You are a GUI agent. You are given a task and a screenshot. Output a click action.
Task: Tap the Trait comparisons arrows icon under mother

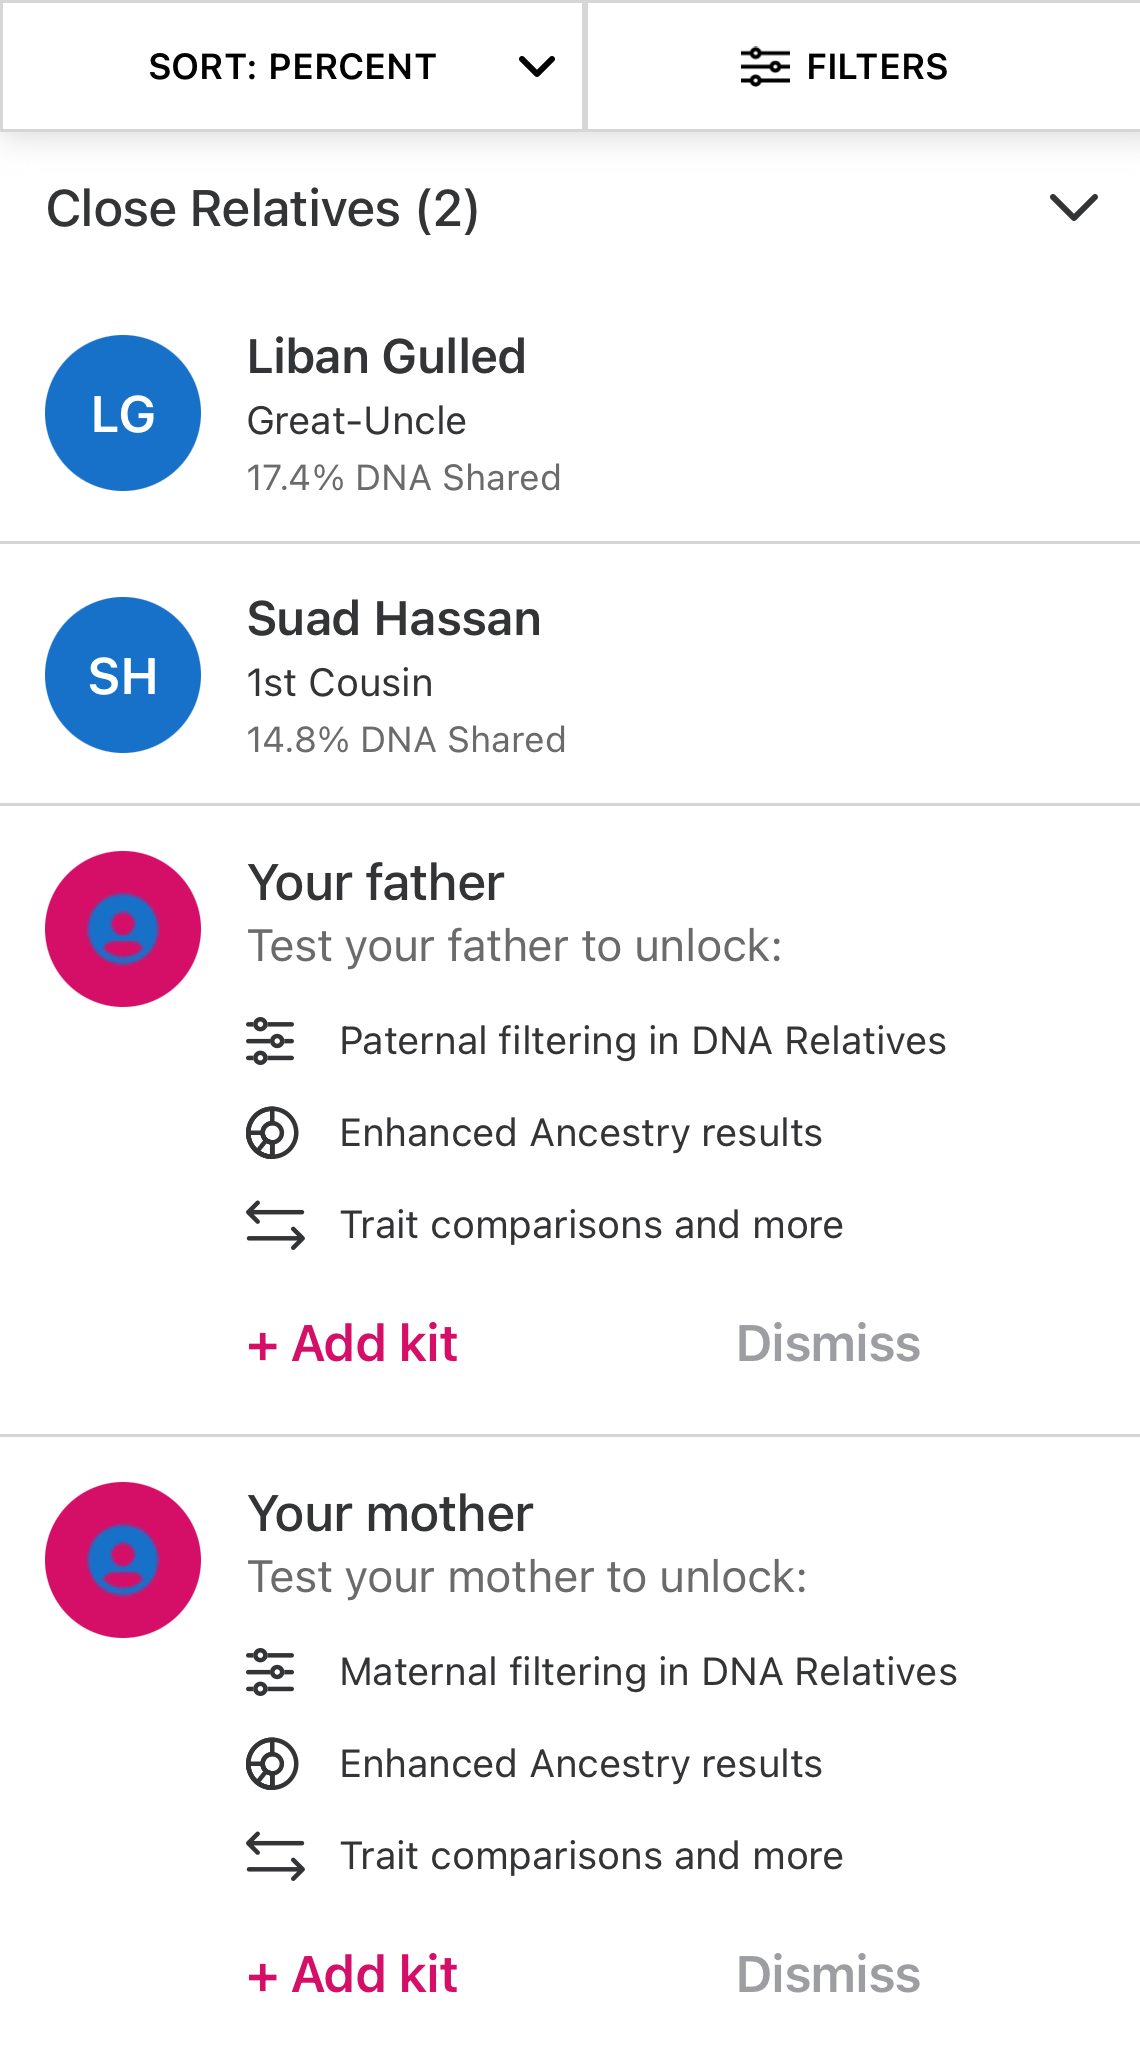click(x=275, y=1856)
